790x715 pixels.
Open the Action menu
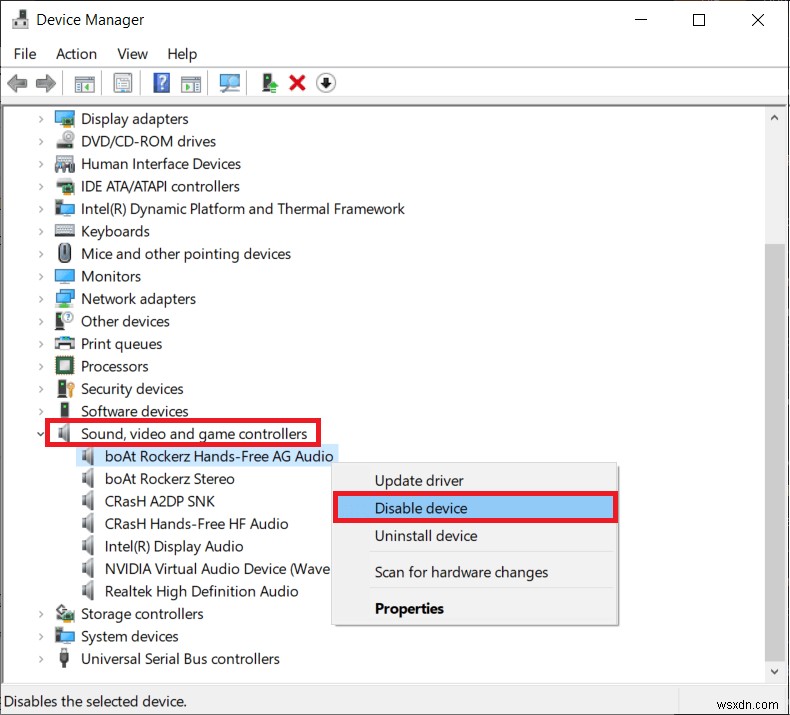coord(77,54)
